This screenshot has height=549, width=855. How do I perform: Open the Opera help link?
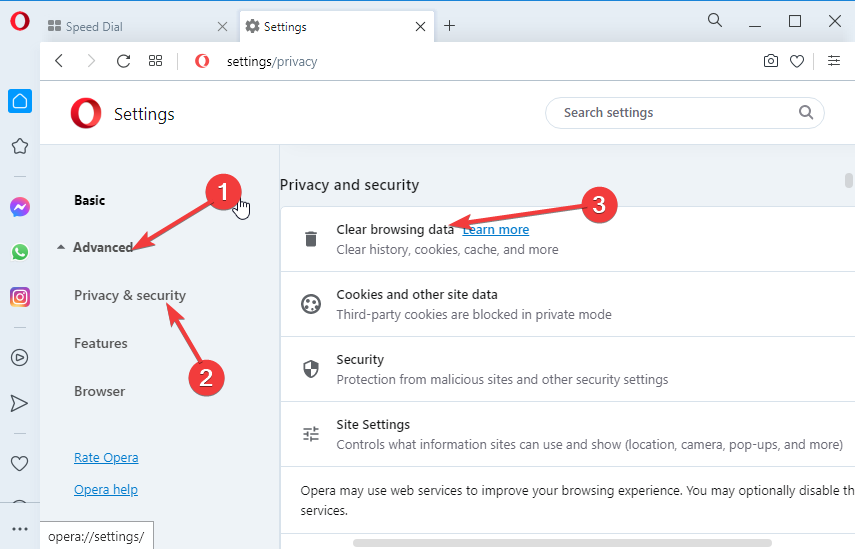click(x=106, y=490)
